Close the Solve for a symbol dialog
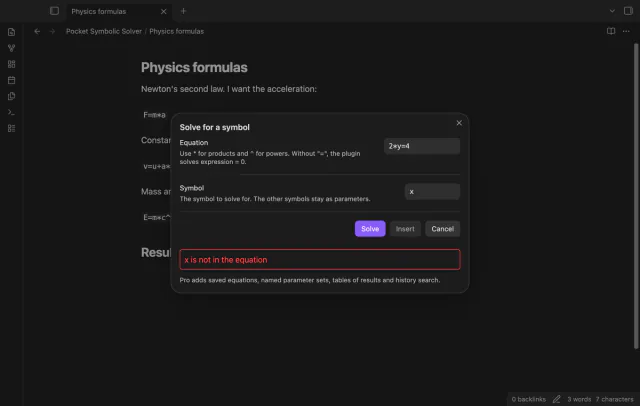The image size is (640, 406). click(459, 123)
